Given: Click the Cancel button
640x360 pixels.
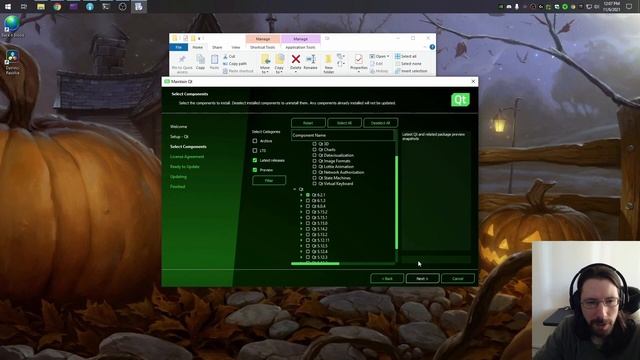Looking at the screenshot, I should pyautogui.click(x=458, y=278).
